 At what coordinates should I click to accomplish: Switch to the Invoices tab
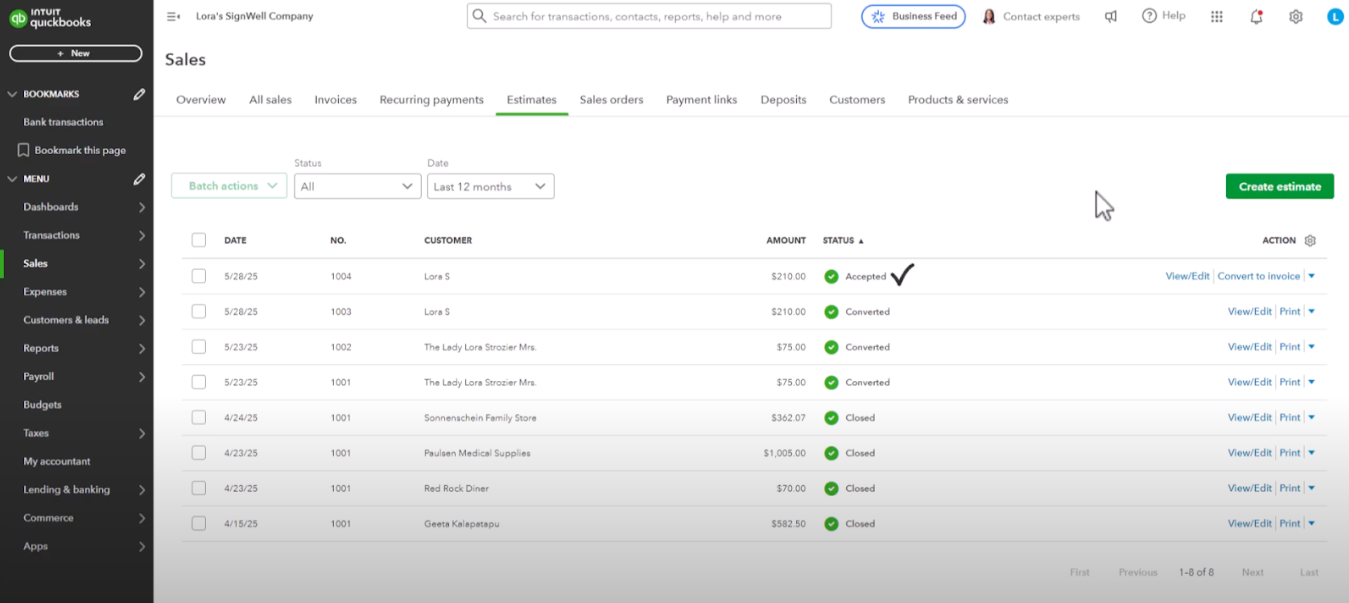pos(335,99)
